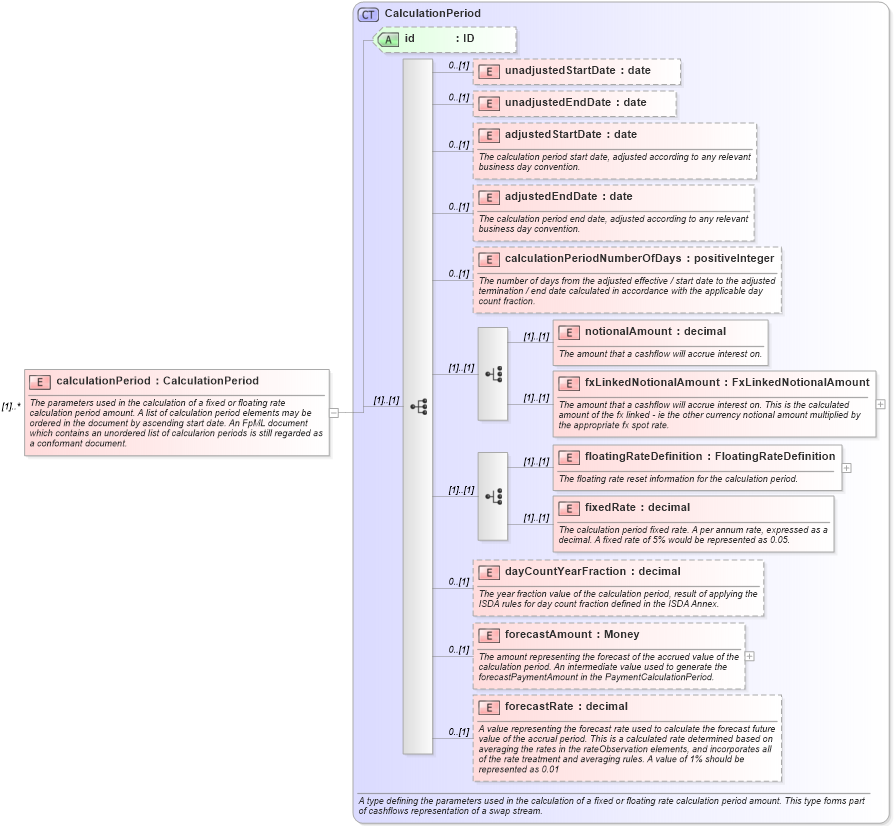
Task: Select the unadjustedStartDate element icon
Action: (x=487, y=71)
